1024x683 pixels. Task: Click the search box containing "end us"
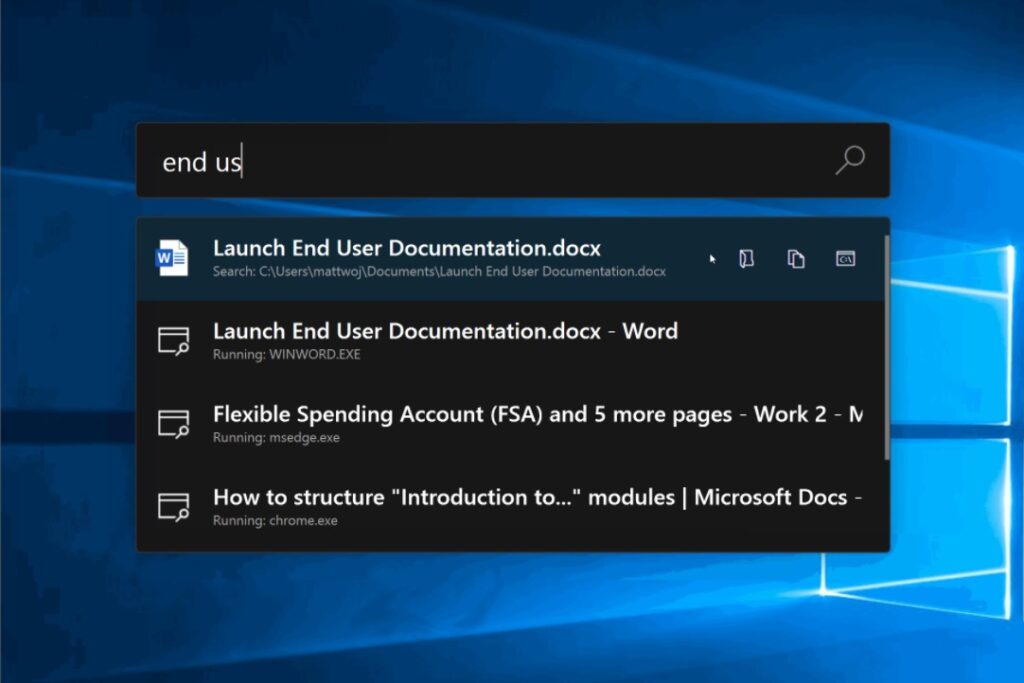tap(480, 161)
